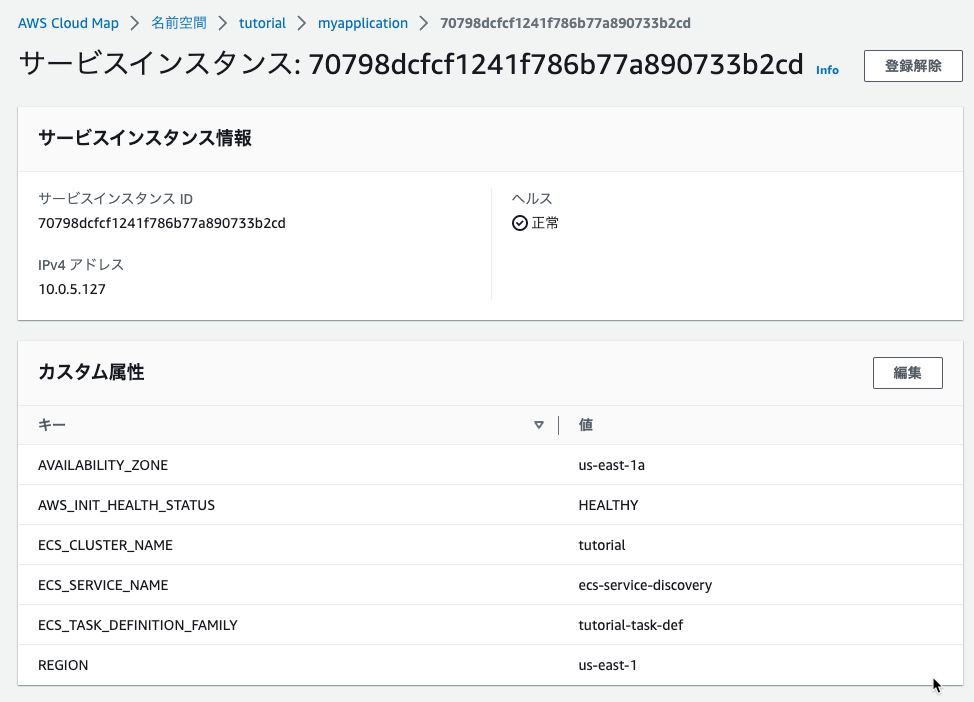The width and height of the screenshot is (974, 702).
Task: Click the IPv4 address 10.0.5.127
Action: tap(72, 289)
